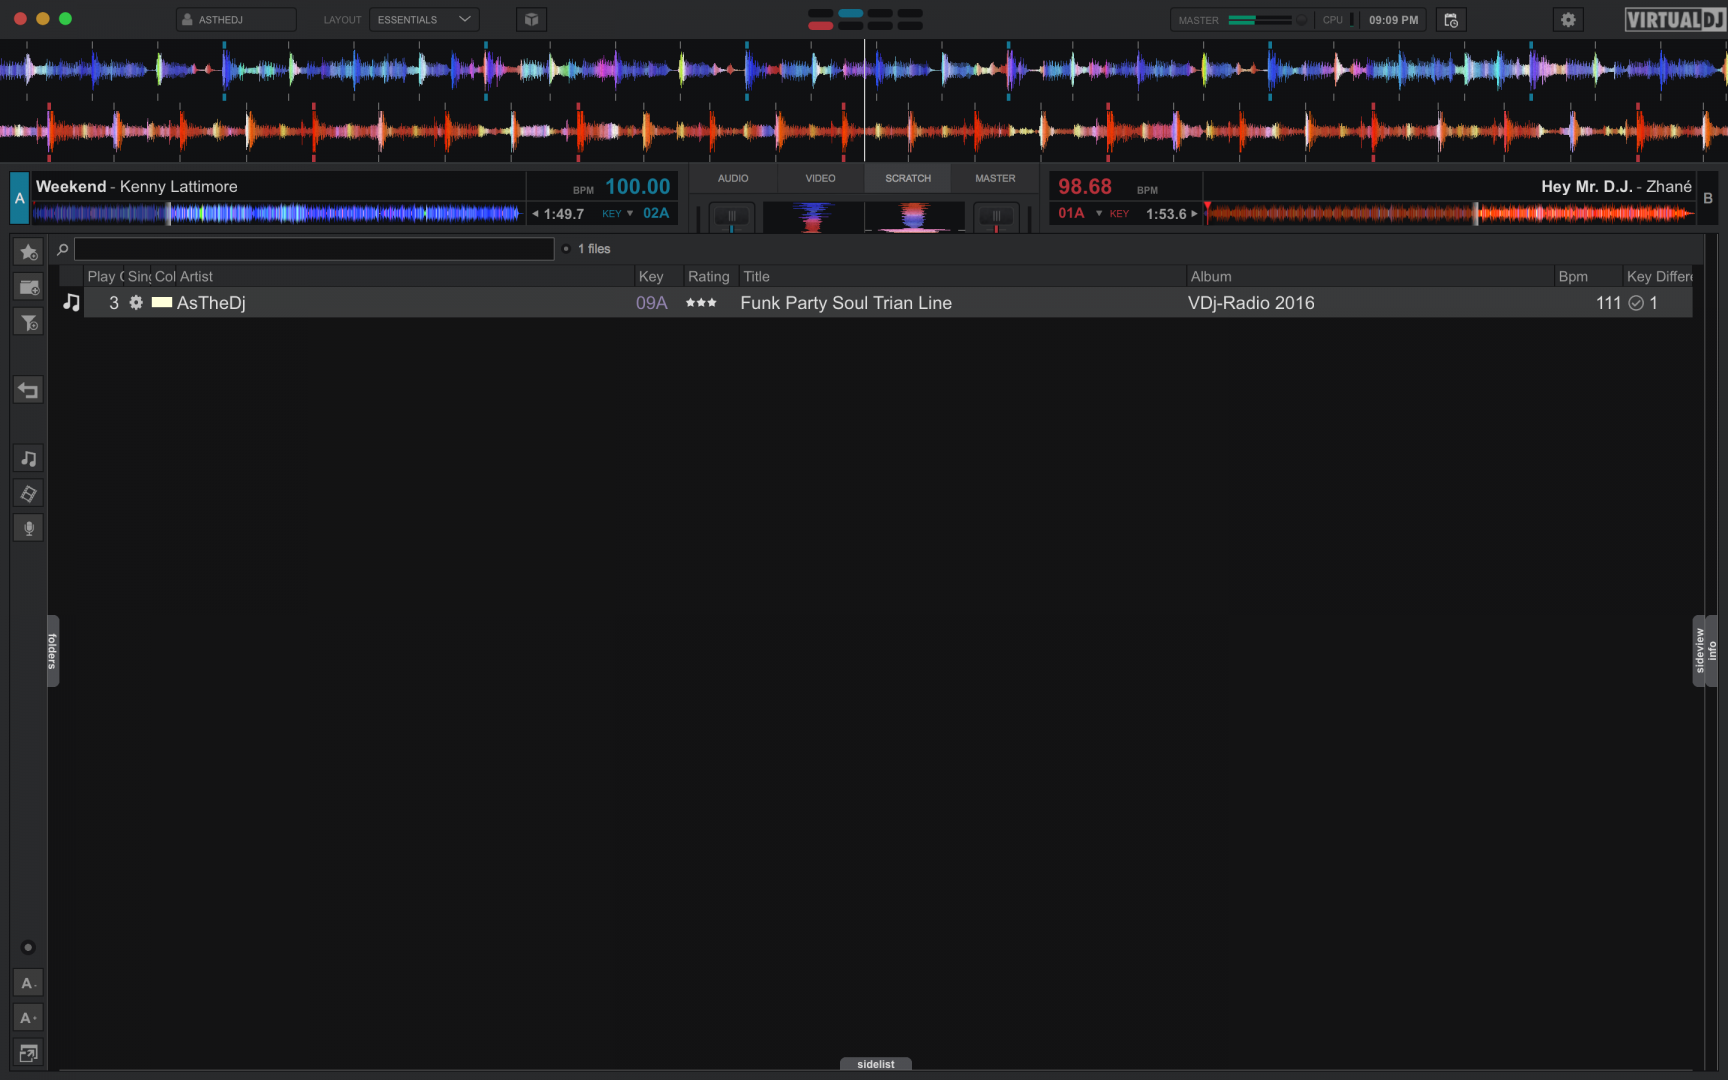Click the 'VDj-Radio 2016' album cell
The image size is (1728, 1080).
(1251, 303)
